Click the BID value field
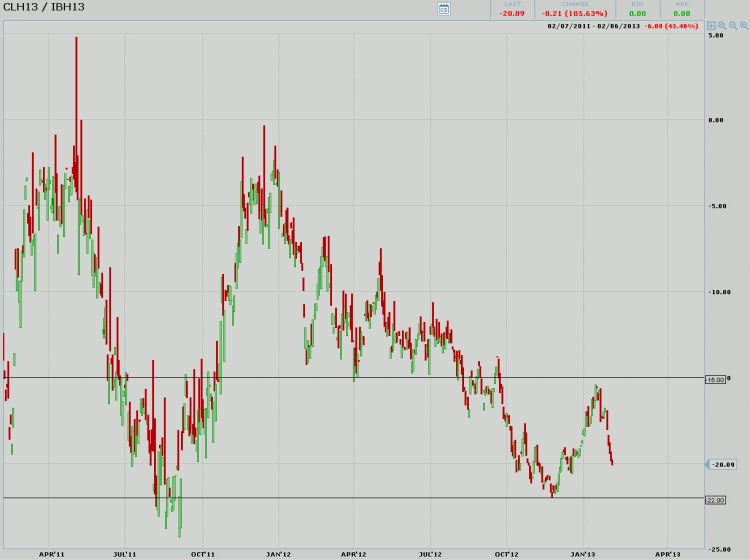The height and width of the screenshot is (559, 750). click(x=637, y=13)
